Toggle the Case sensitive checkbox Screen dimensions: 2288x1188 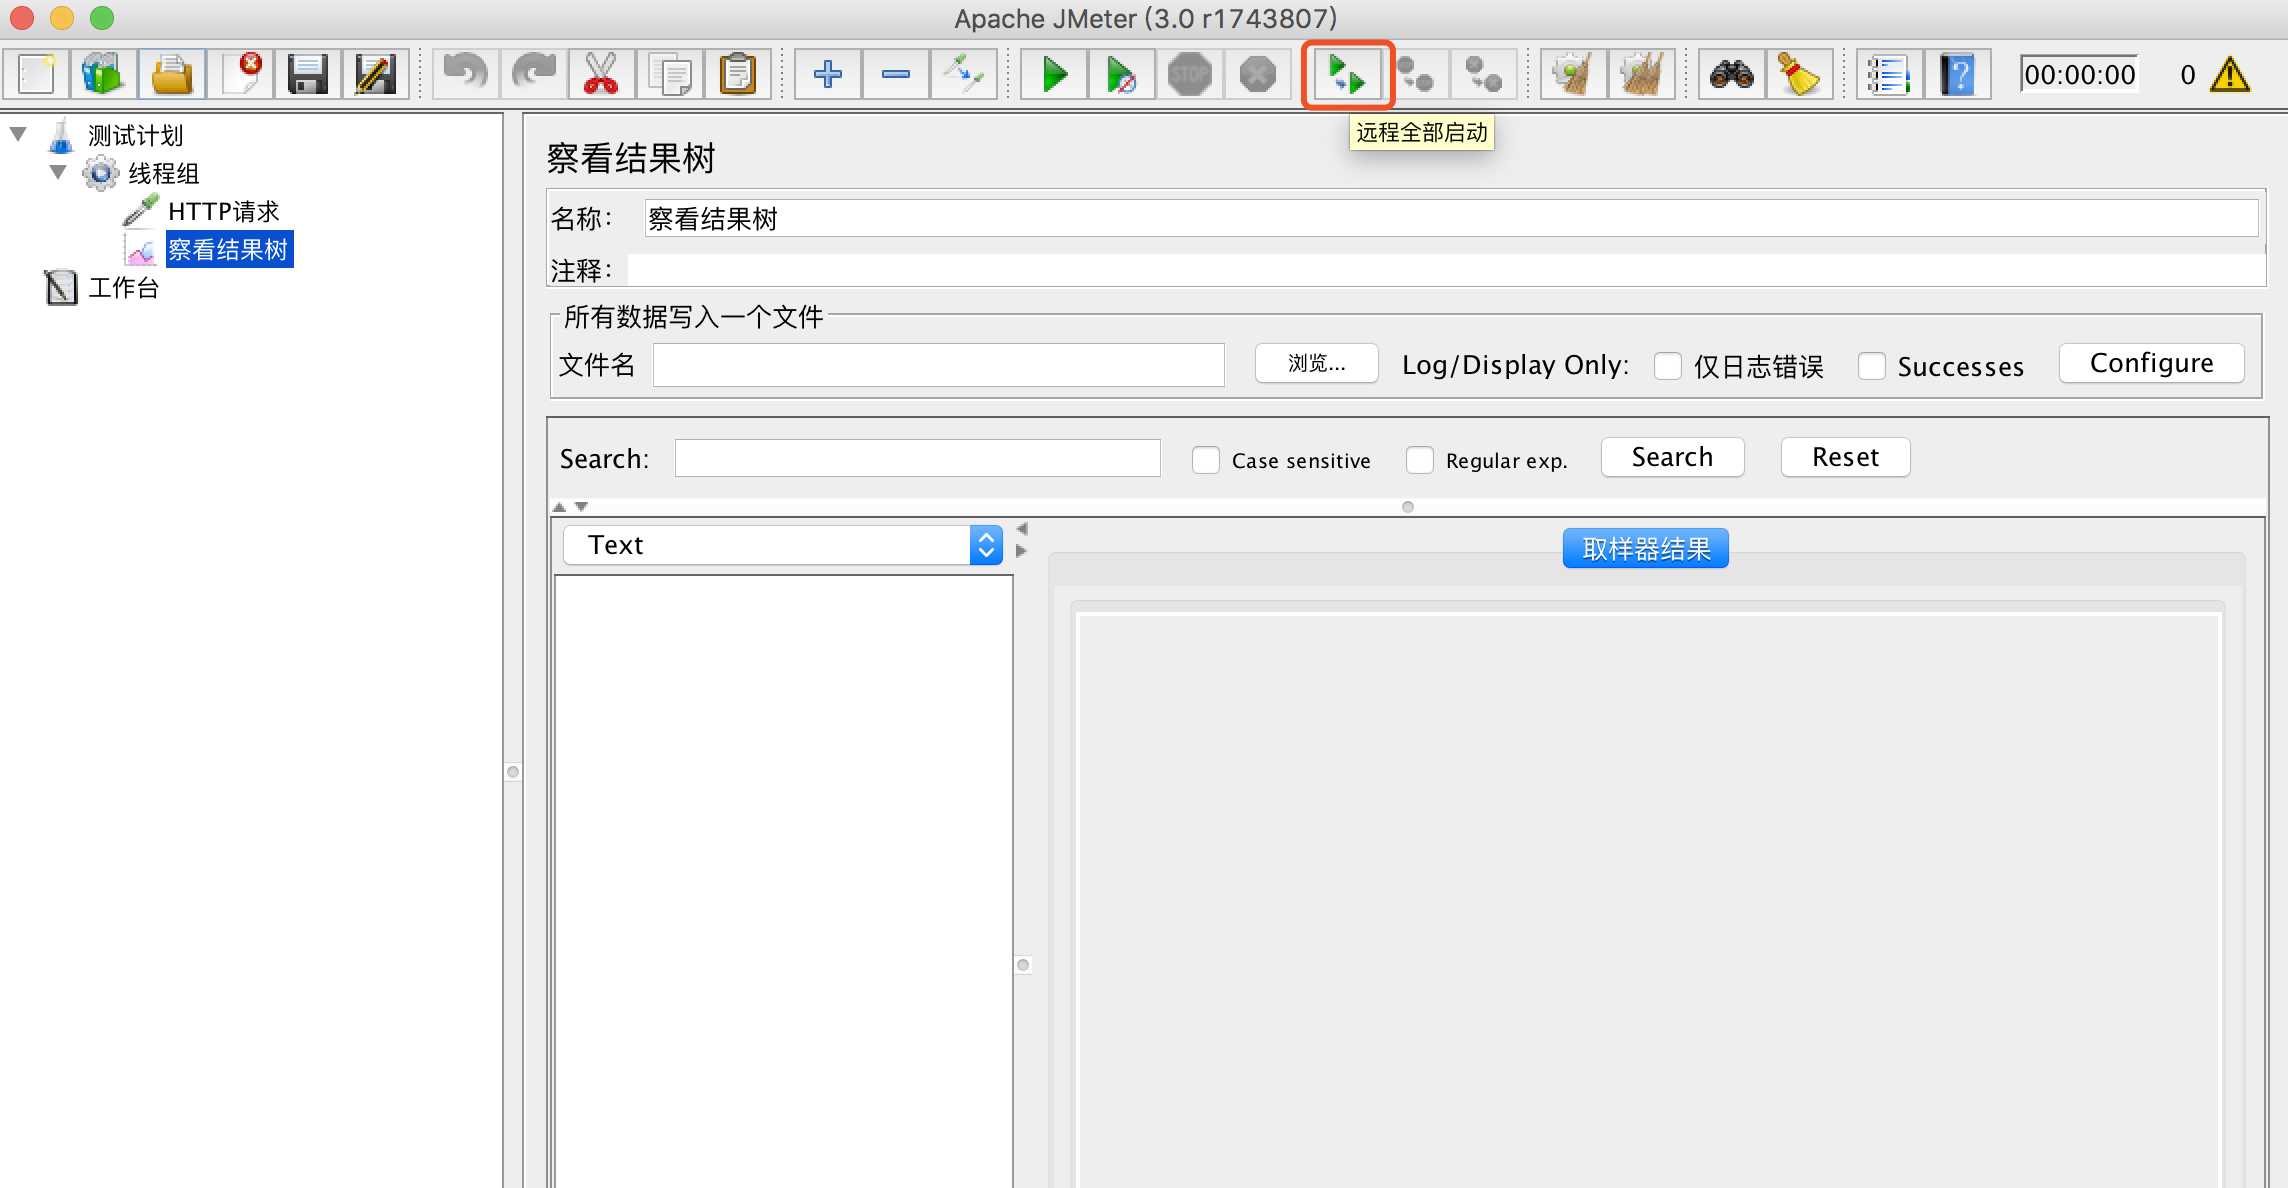(1205, 460)
